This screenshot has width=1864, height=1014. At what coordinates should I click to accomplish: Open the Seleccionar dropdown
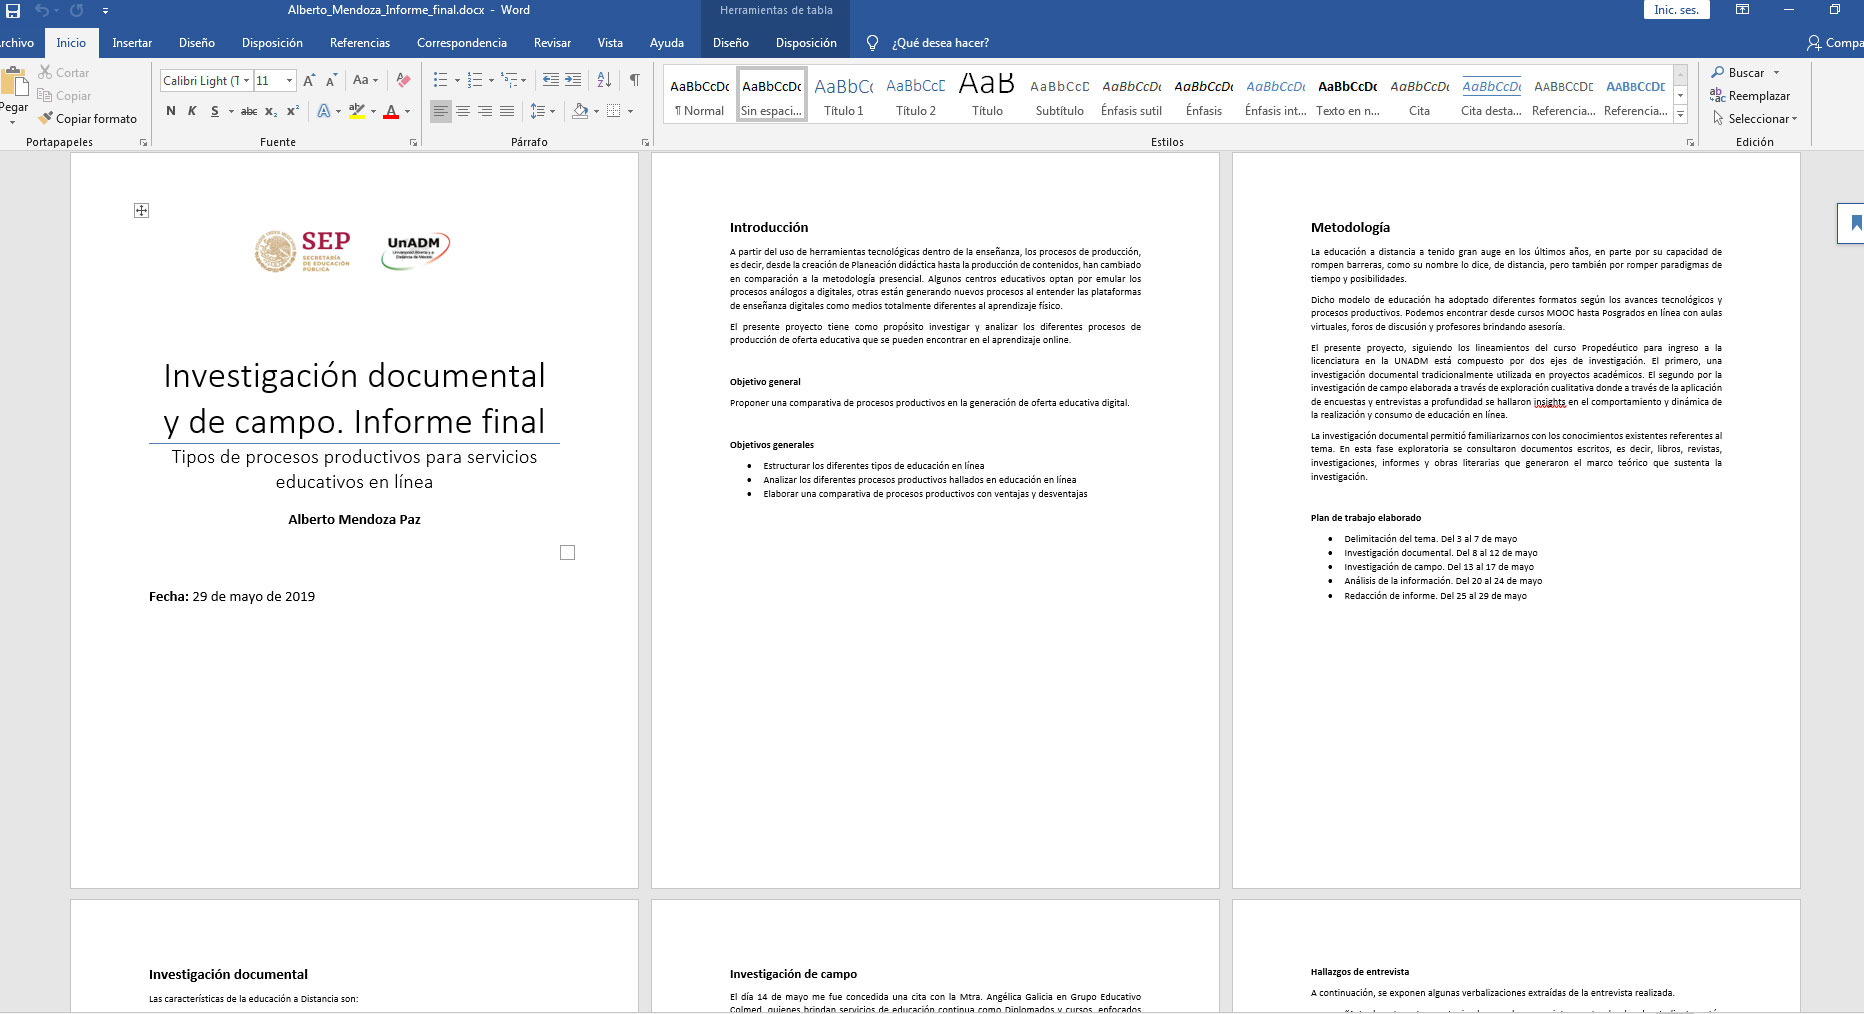(1755, 118)
